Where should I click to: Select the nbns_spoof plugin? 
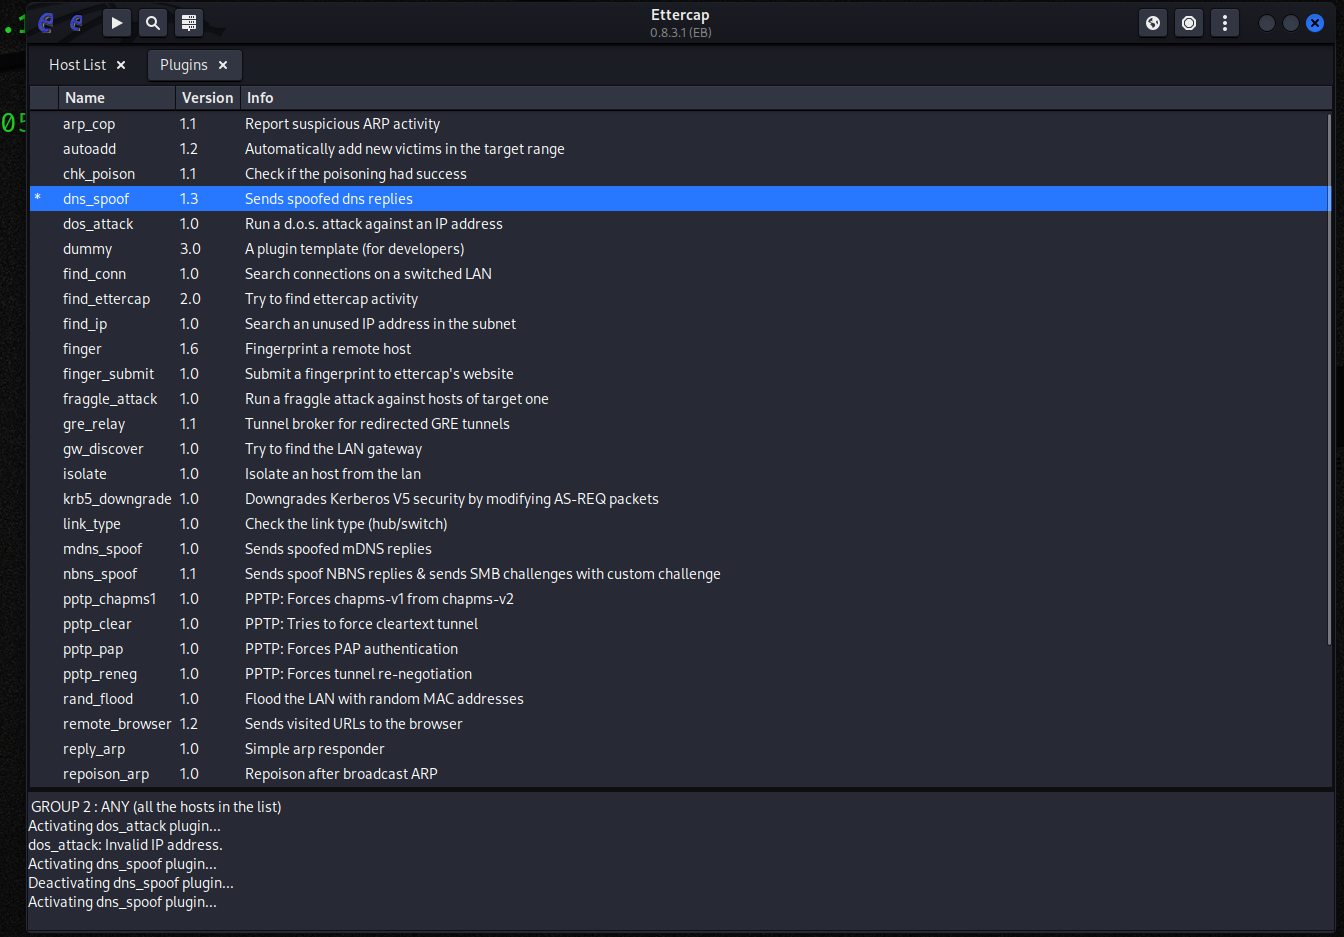pyautogui.click(x=680, y=574)
